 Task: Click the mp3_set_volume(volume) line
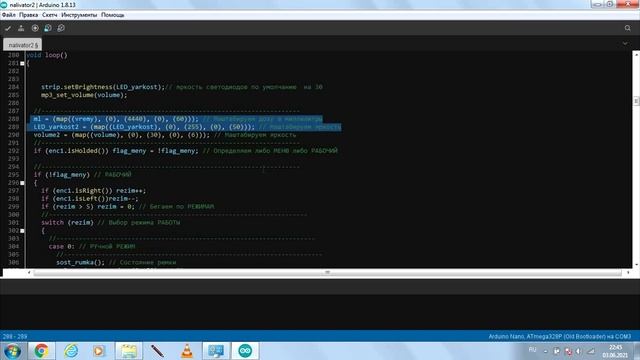tap(84, 95)
